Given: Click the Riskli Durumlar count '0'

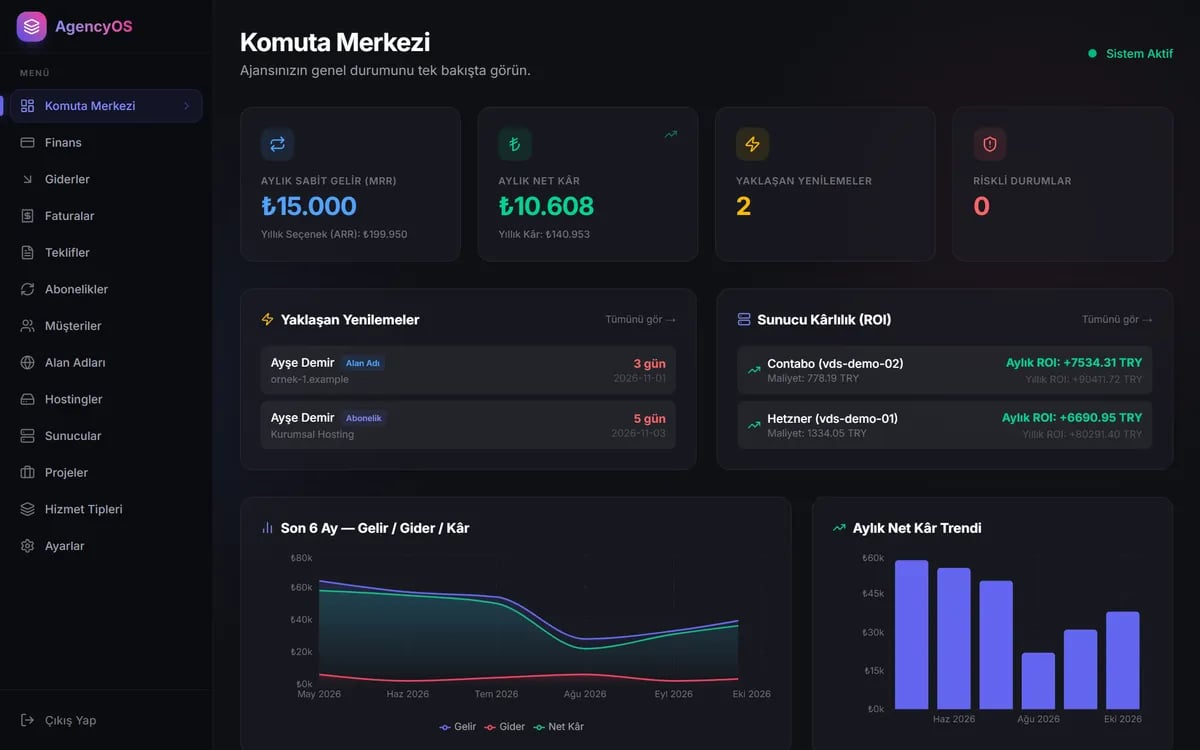Looking at the screenshot, I should [x=982, y=206].
